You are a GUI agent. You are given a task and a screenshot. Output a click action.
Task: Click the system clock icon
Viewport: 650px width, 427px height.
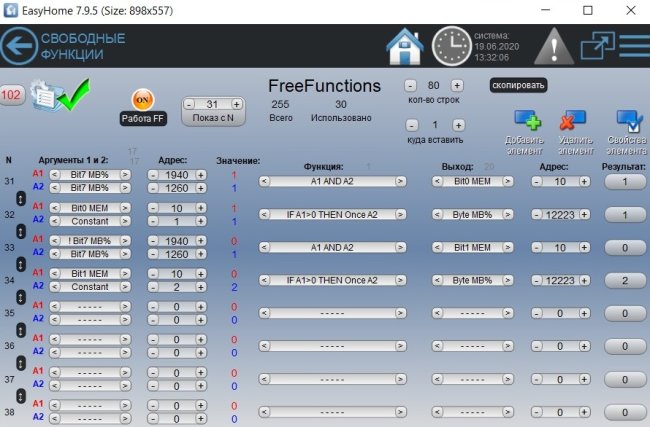(x=452, y=46)
